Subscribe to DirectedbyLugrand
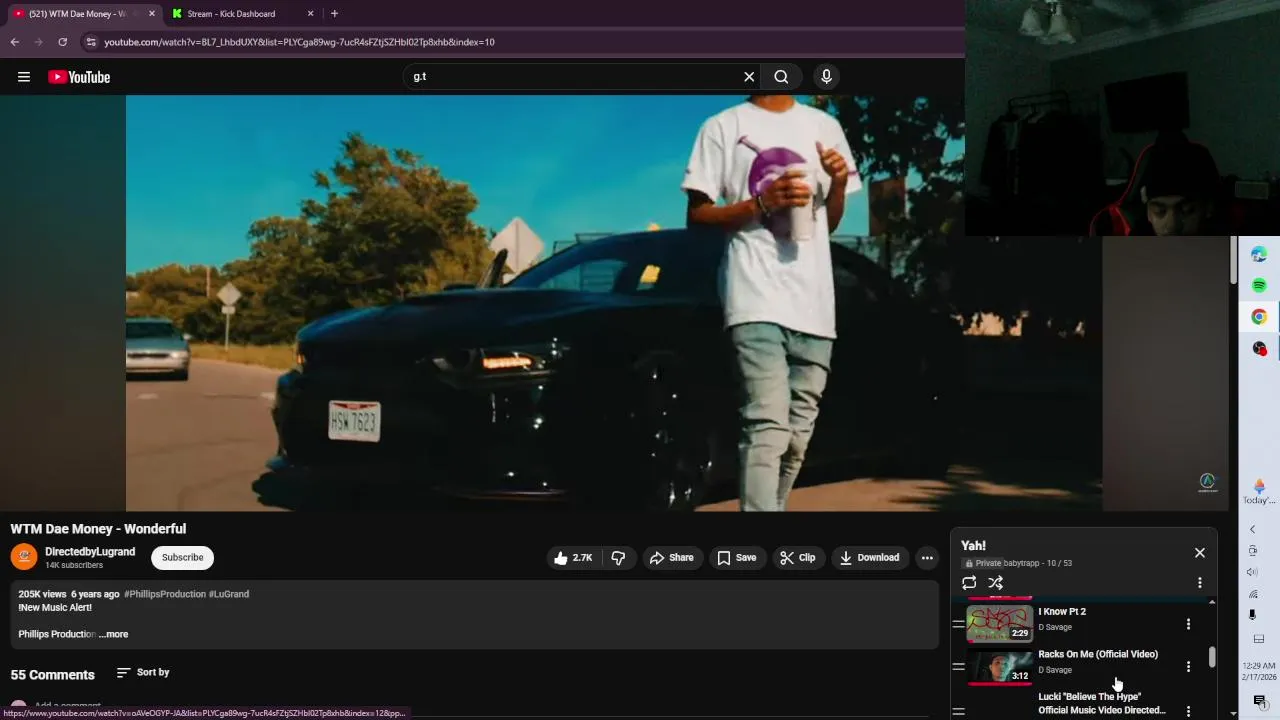The width and height of the screenshot is (1280, 720). pos(182,558)
